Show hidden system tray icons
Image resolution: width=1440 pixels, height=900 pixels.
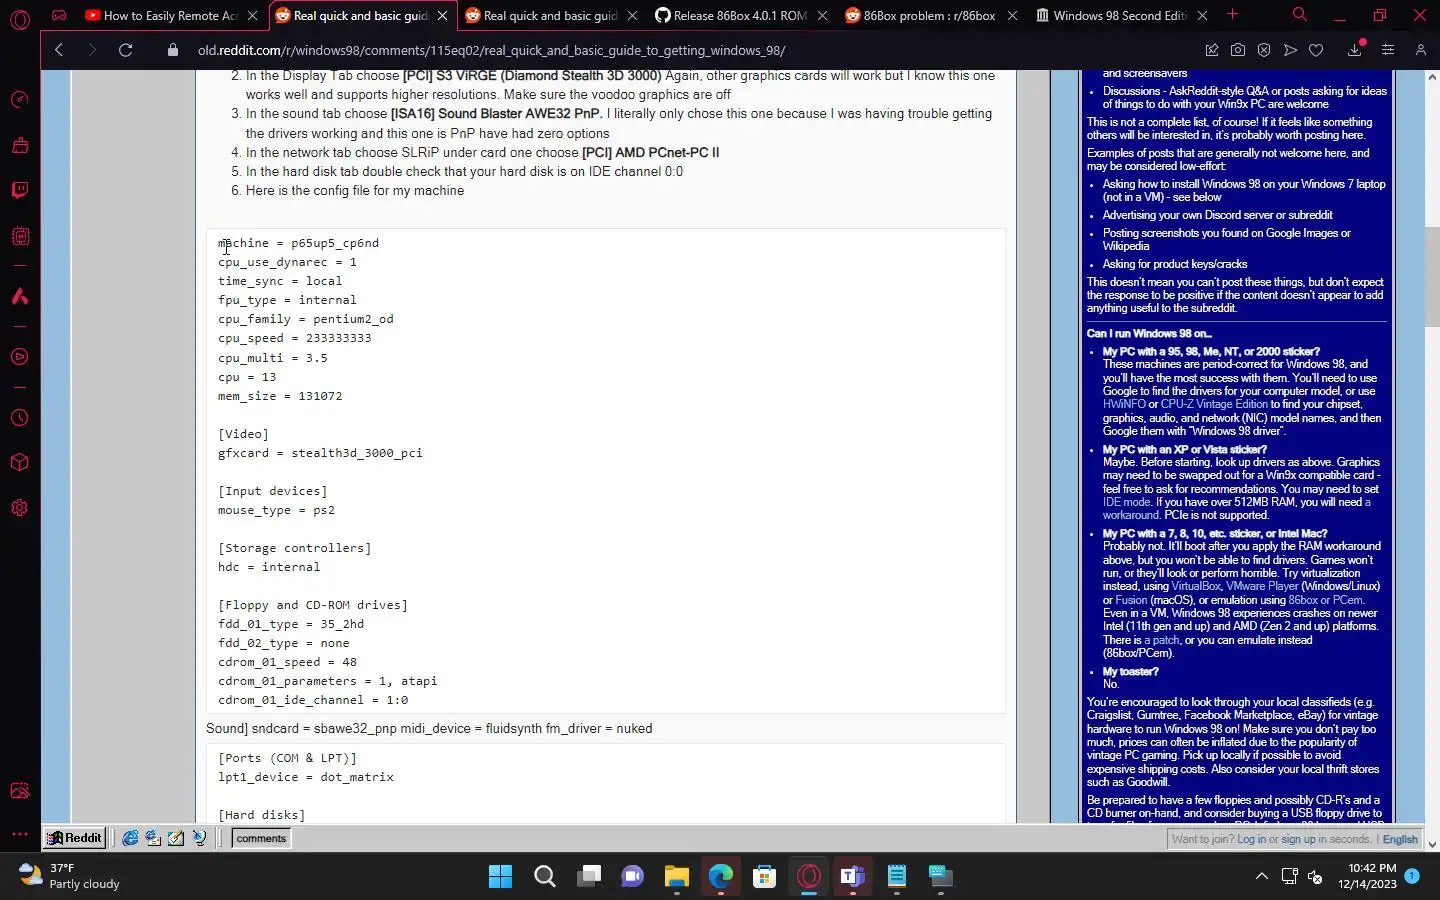[x=1262, y=877]
